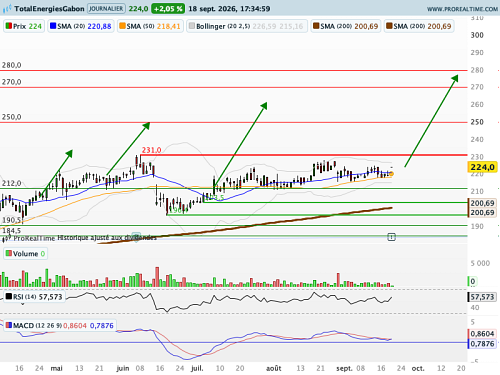Click the orange SMA (50) color swatch
Screen dimensions: 500x375
pos(122,26)
